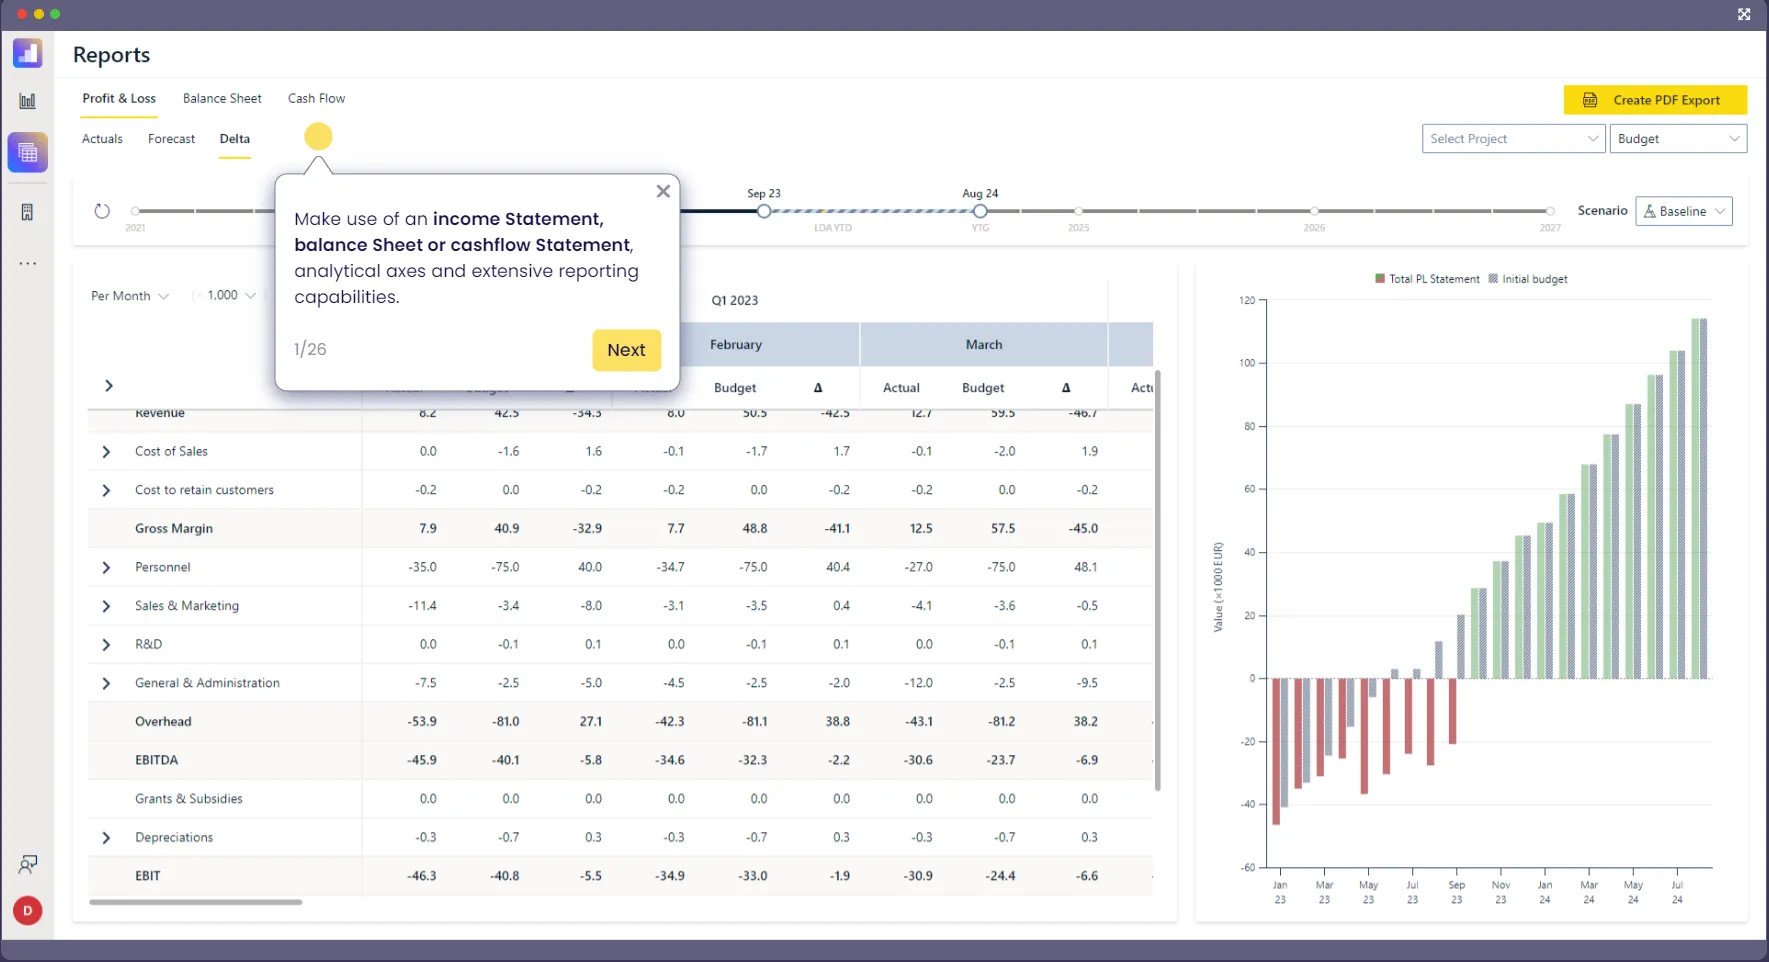Open the Dashboards bar-chart icon in sidebar
Screen dimensions: 1769x962
27,99
